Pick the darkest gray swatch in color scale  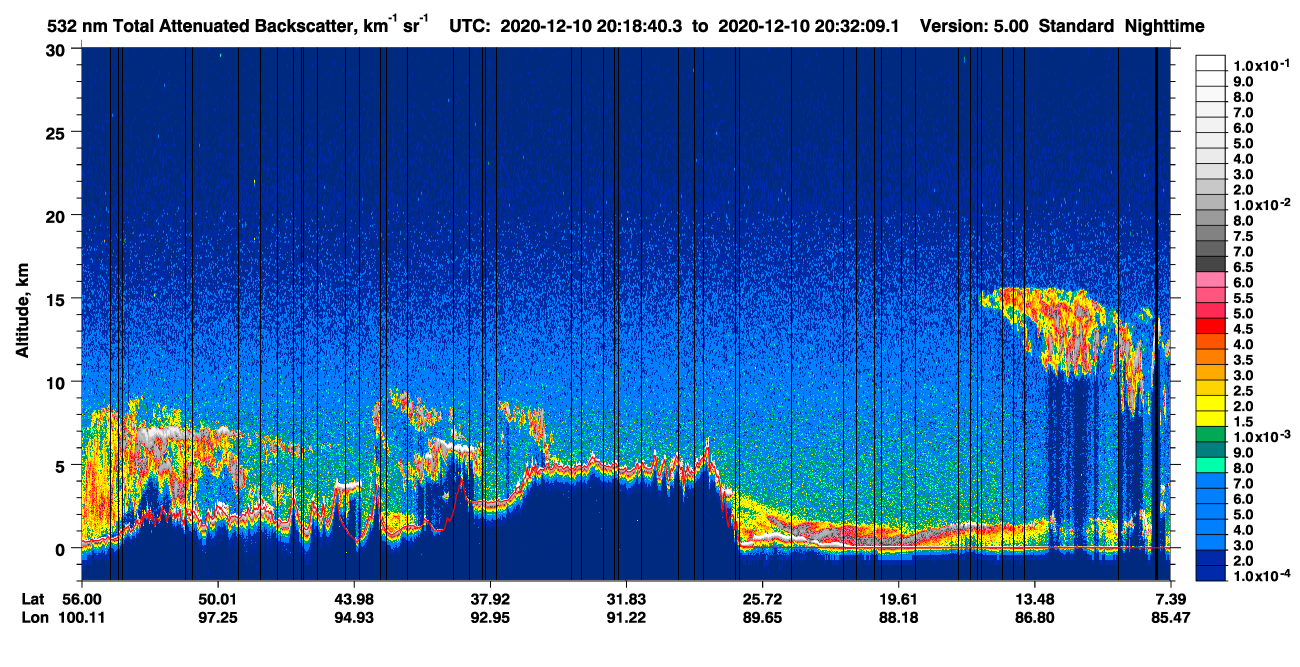click(x=1210, y=263)
